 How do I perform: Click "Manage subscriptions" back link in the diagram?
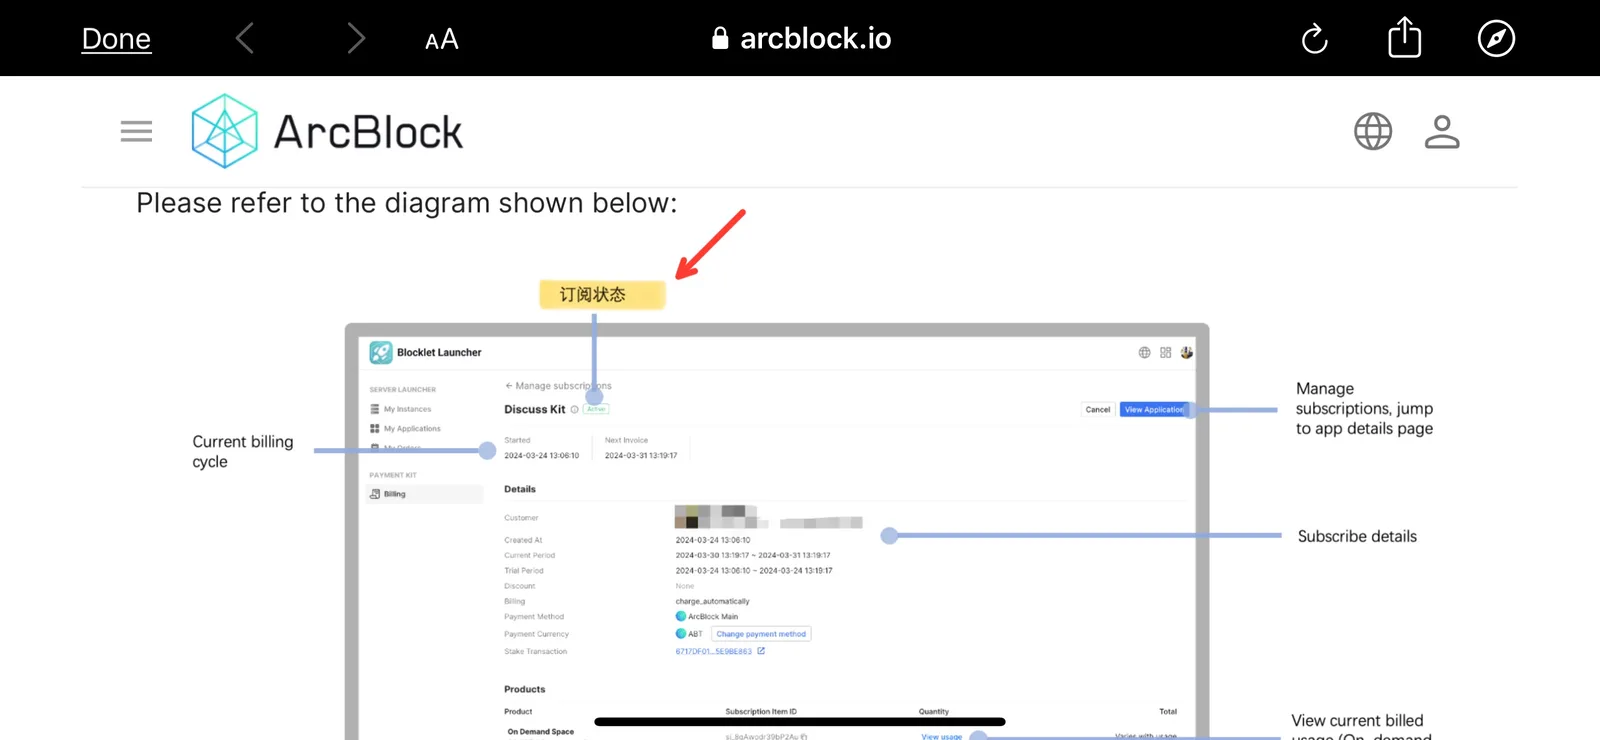[x=558, y=386]
